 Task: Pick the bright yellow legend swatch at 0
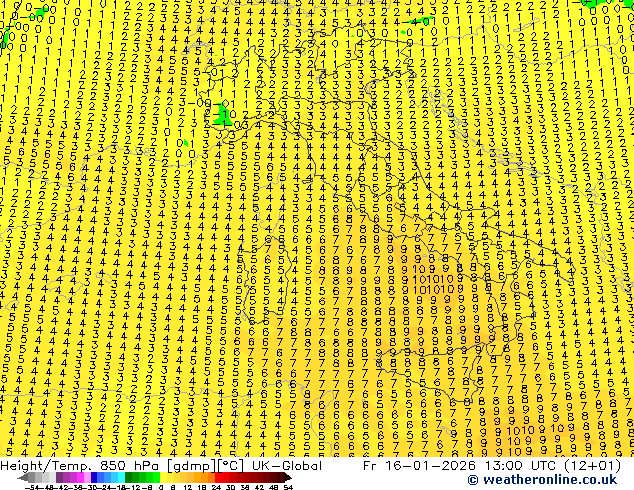tap(163, 477)
